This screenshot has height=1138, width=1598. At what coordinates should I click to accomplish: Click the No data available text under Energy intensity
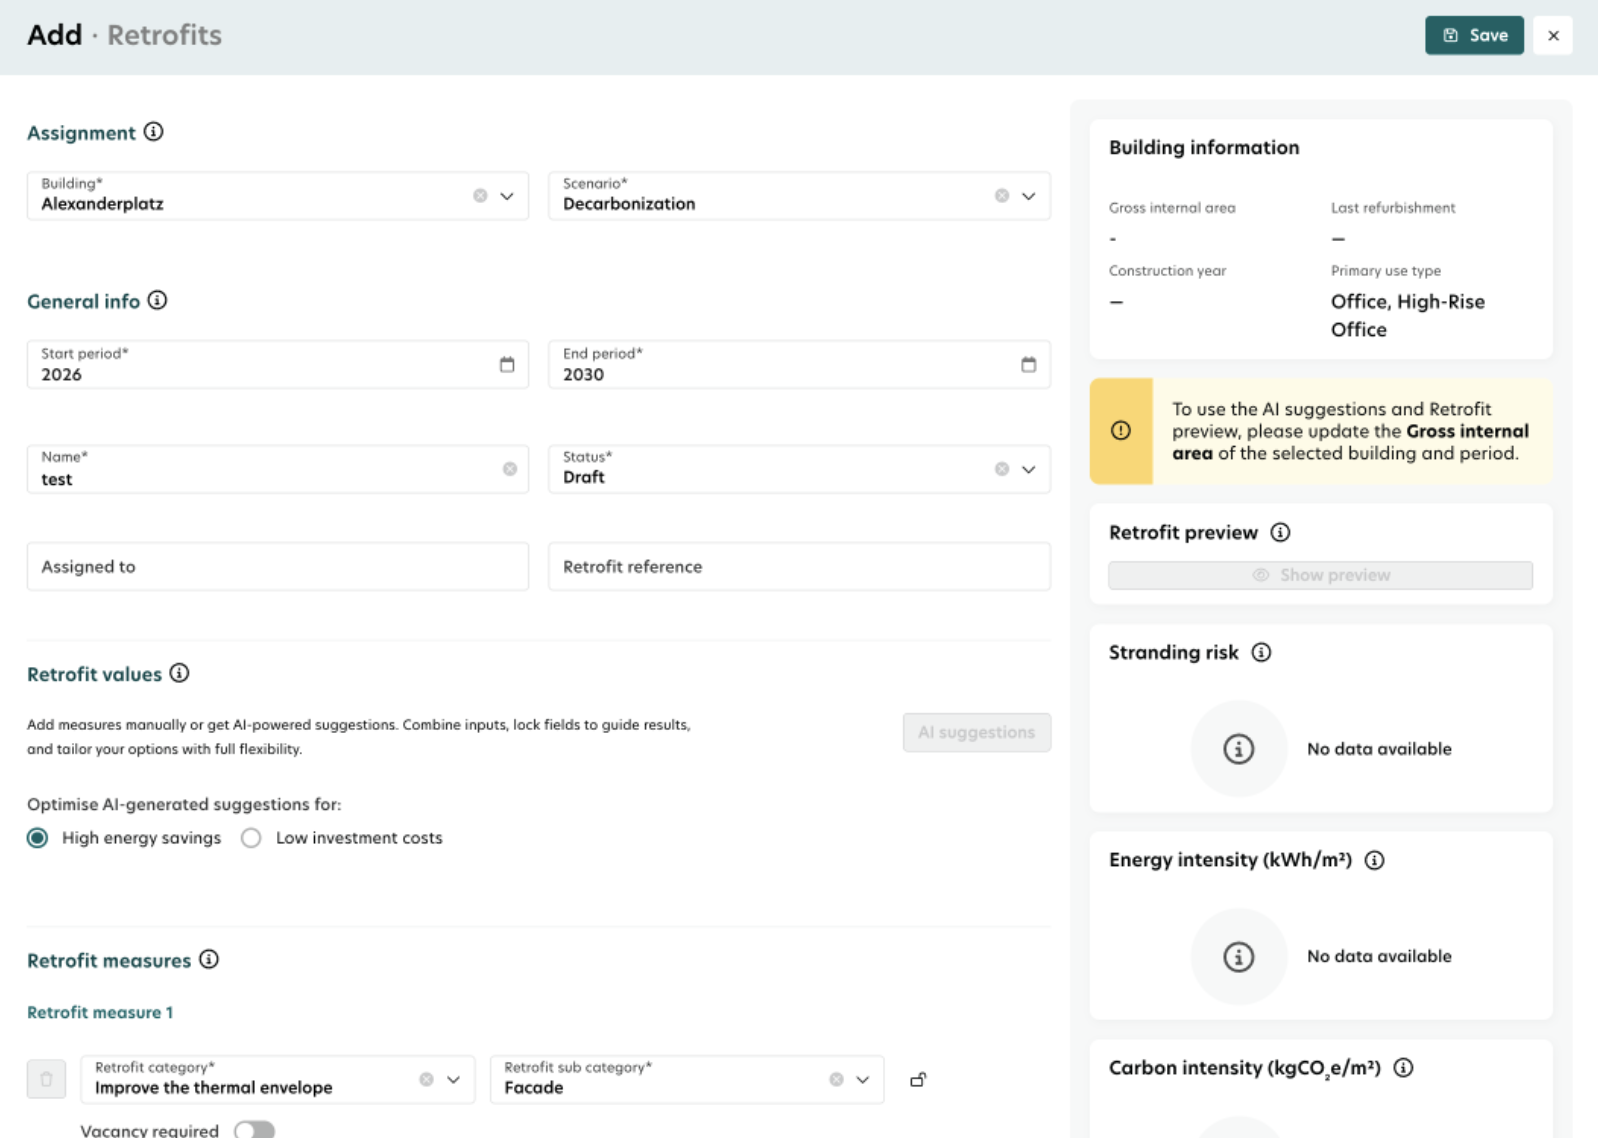click(1379, 956)
